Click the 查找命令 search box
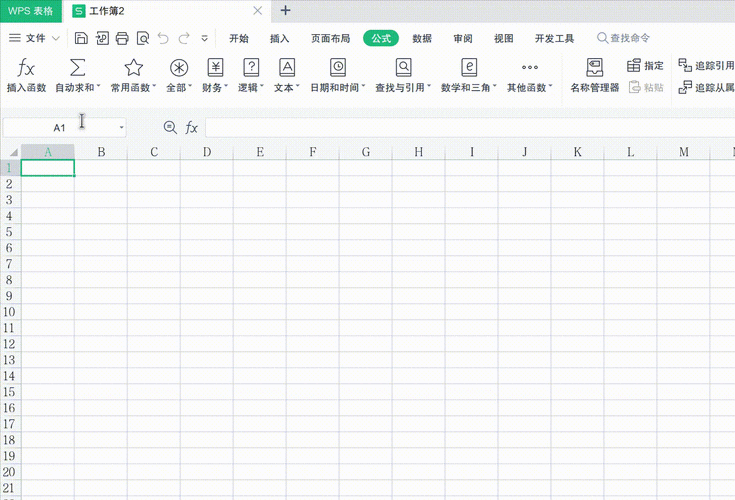The height and width of the screenshot is (500, 735). (x=623, y=38)
